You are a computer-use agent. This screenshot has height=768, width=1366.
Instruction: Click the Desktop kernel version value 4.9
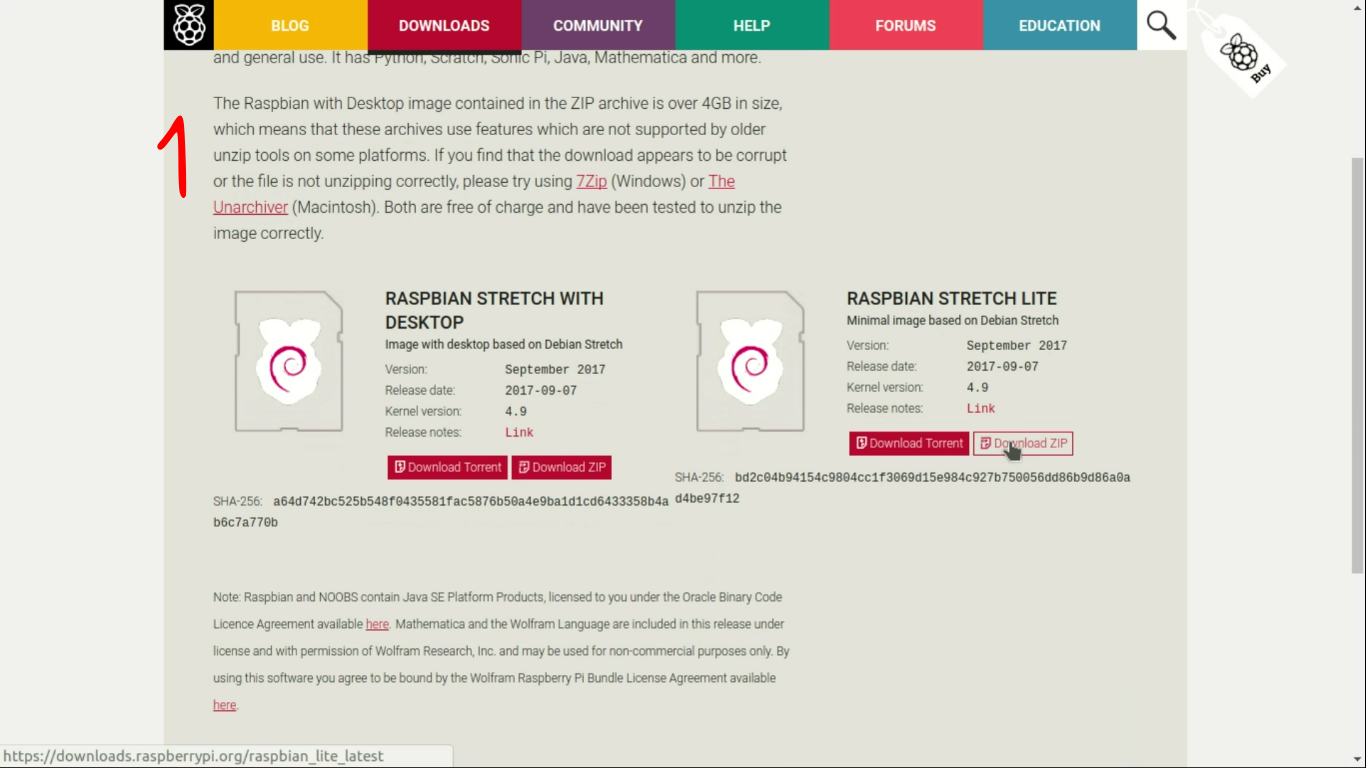[516, 411]
